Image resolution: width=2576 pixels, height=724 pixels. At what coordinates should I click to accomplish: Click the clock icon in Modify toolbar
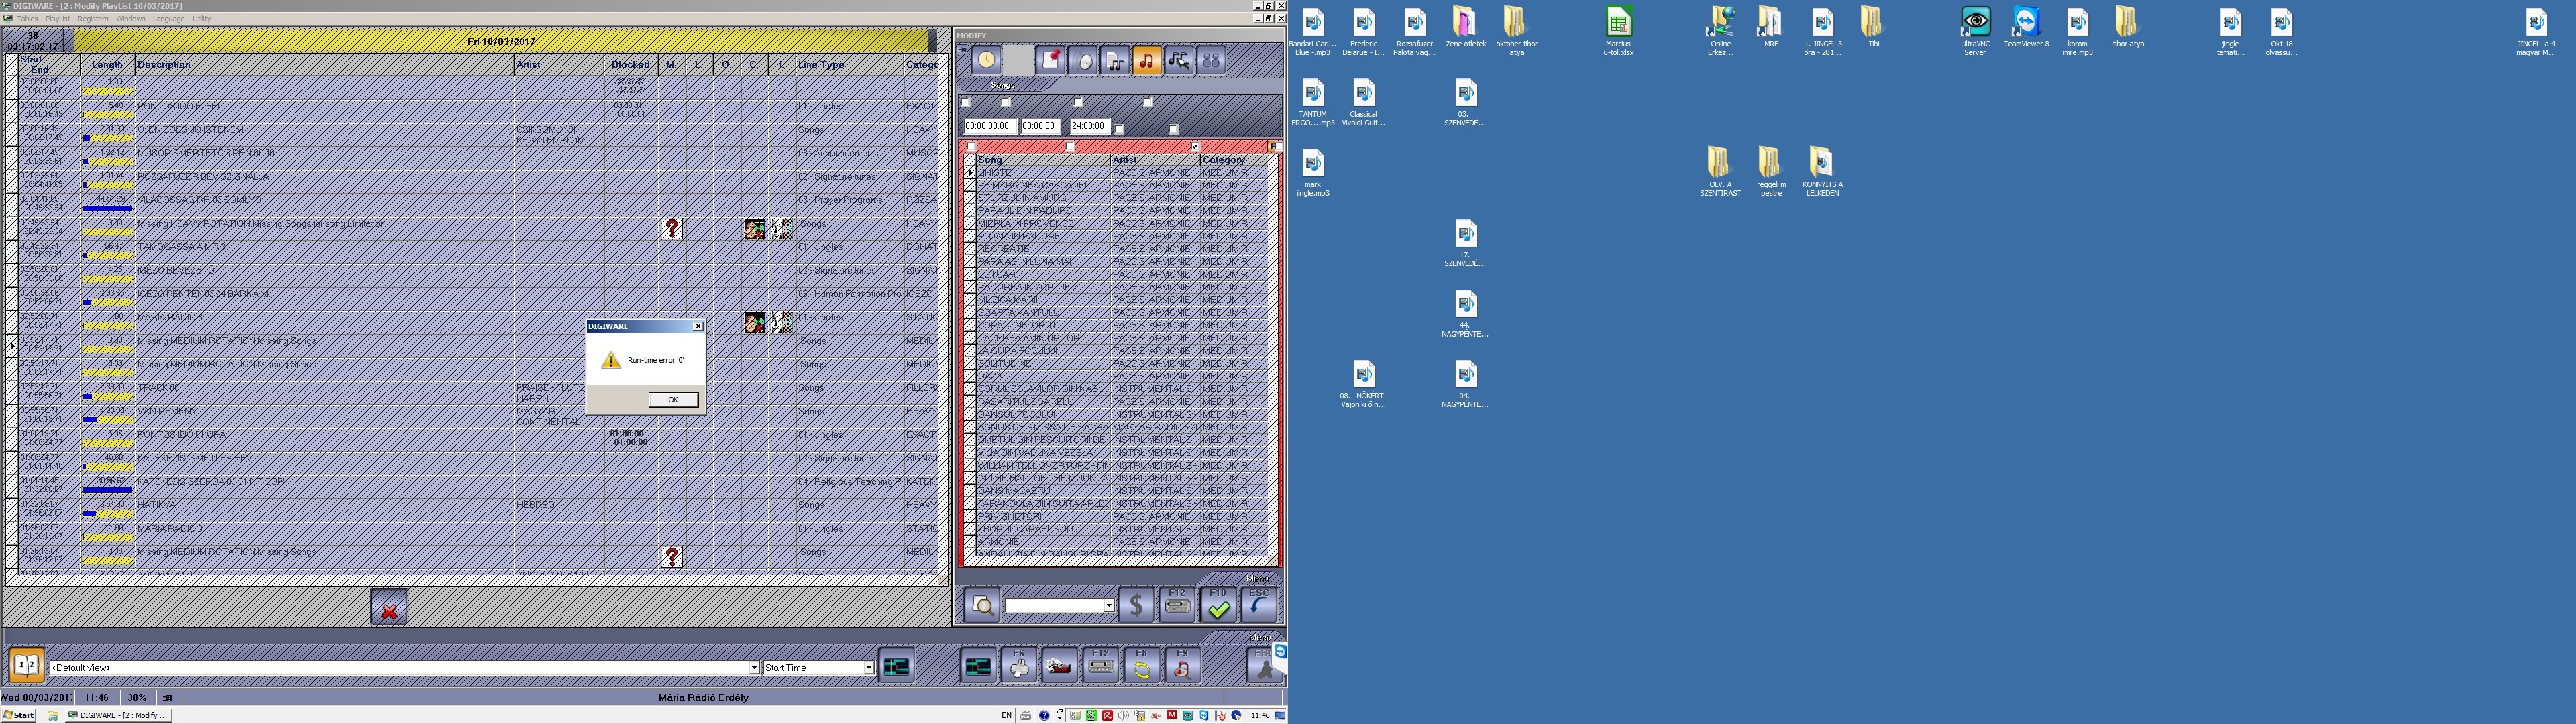click(x=986, y=60)
